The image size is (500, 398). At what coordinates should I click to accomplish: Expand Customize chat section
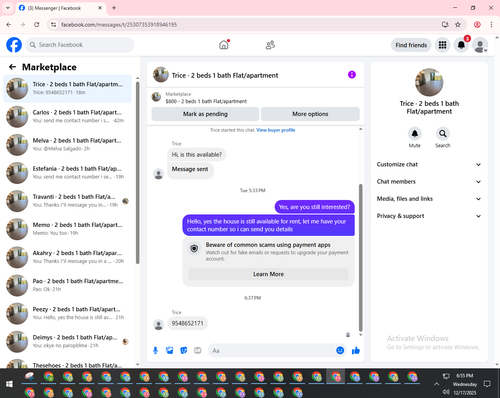click(x=429, y=164)
